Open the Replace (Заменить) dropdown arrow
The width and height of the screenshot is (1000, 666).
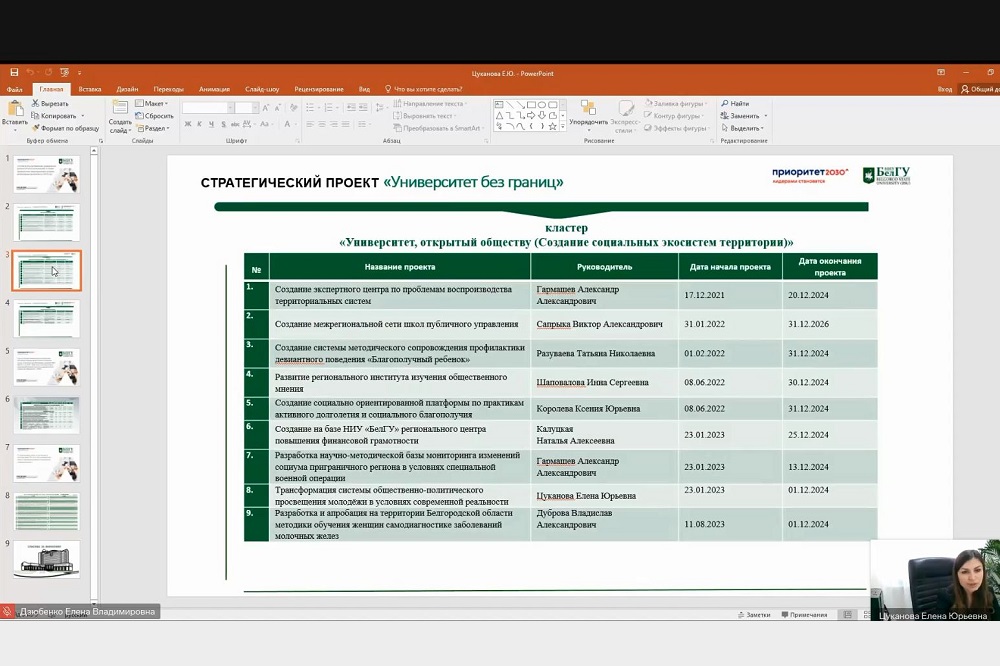coord(766,116)
